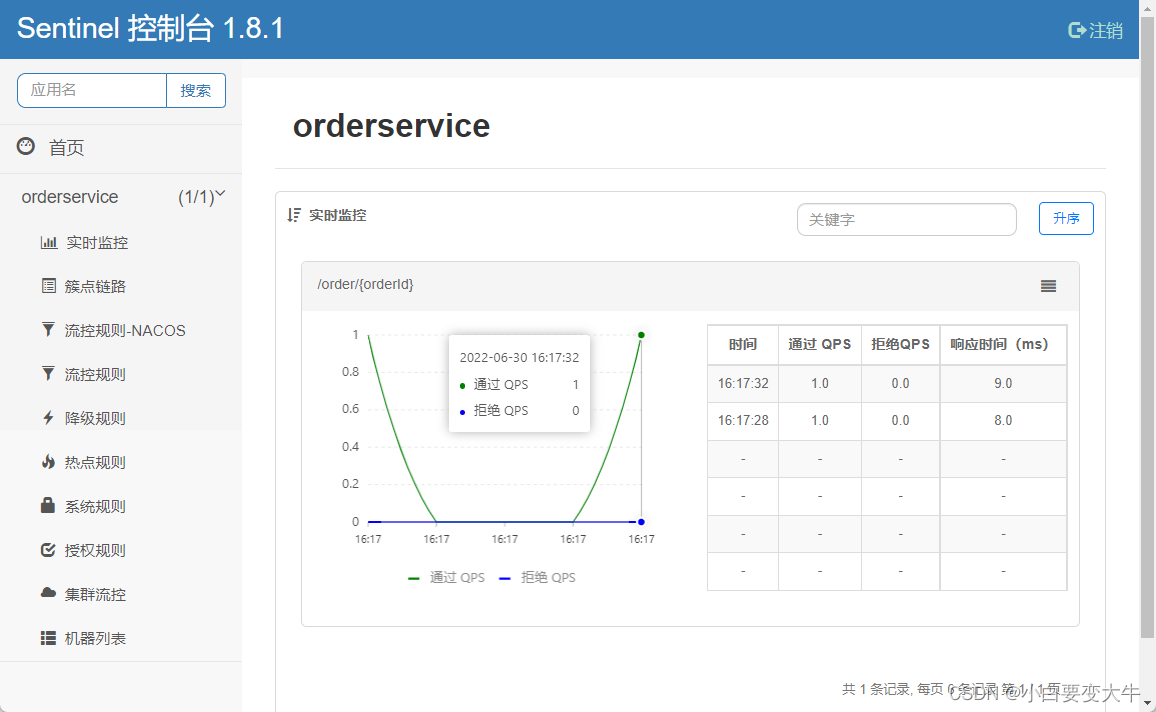Click the 拒绝QPS column header
Viewport: 1156px width, 712px height.
[900, 344]
